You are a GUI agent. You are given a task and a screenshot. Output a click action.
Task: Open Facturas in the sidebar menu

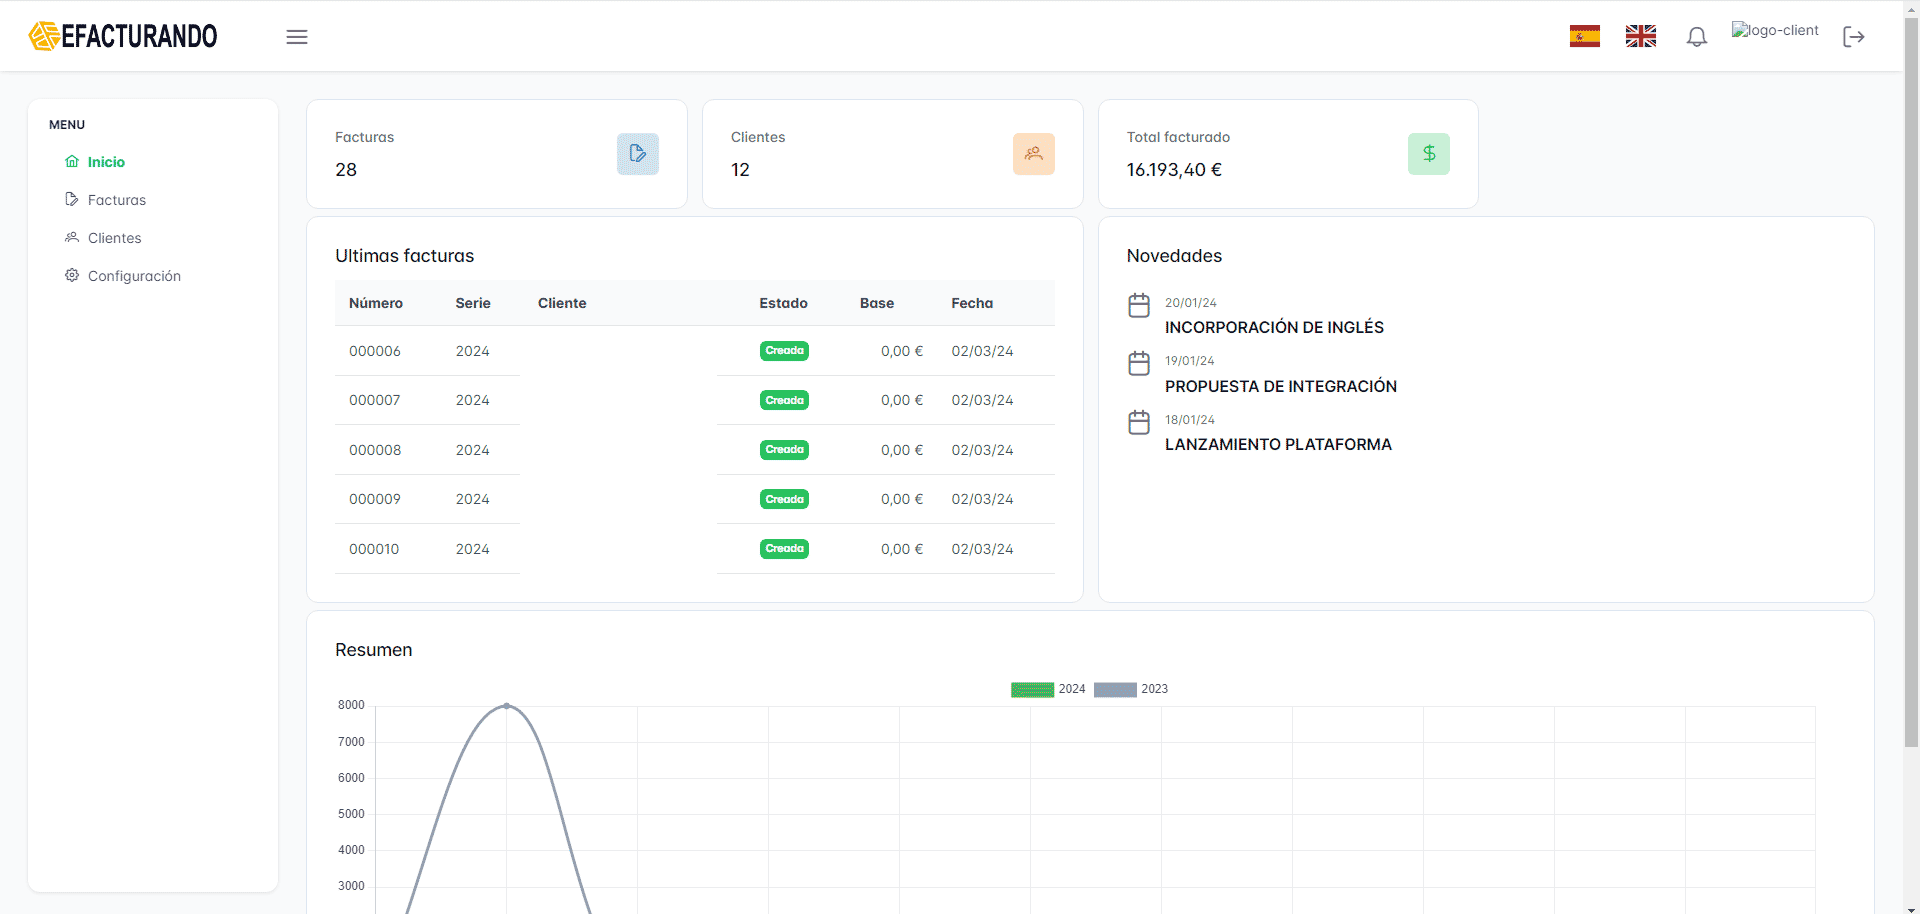tap(117, 200)
